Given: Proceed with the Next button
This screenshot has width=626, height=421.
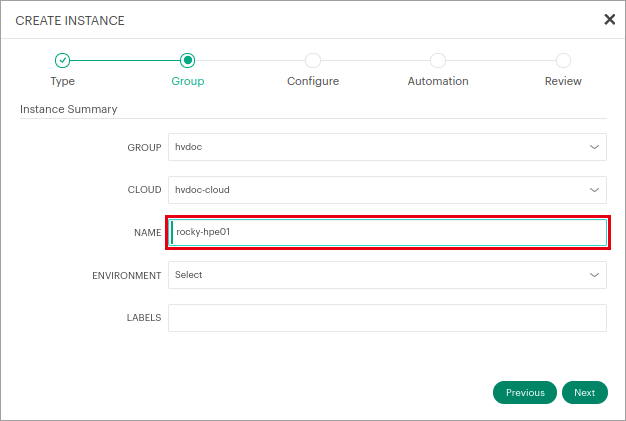Looking at the screenshot, I should coord(584,393).
